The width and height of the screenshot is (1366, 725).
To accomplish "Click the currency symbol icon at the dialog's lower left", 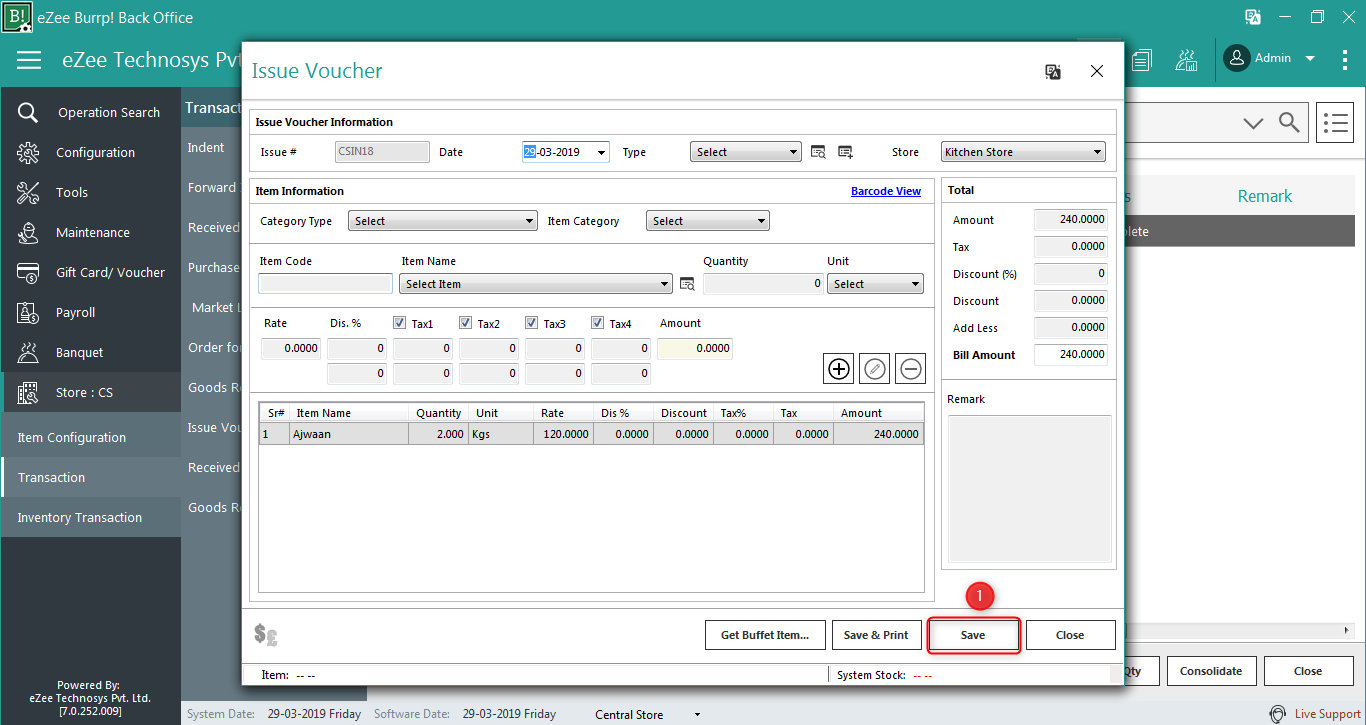I will coord(266,634).
